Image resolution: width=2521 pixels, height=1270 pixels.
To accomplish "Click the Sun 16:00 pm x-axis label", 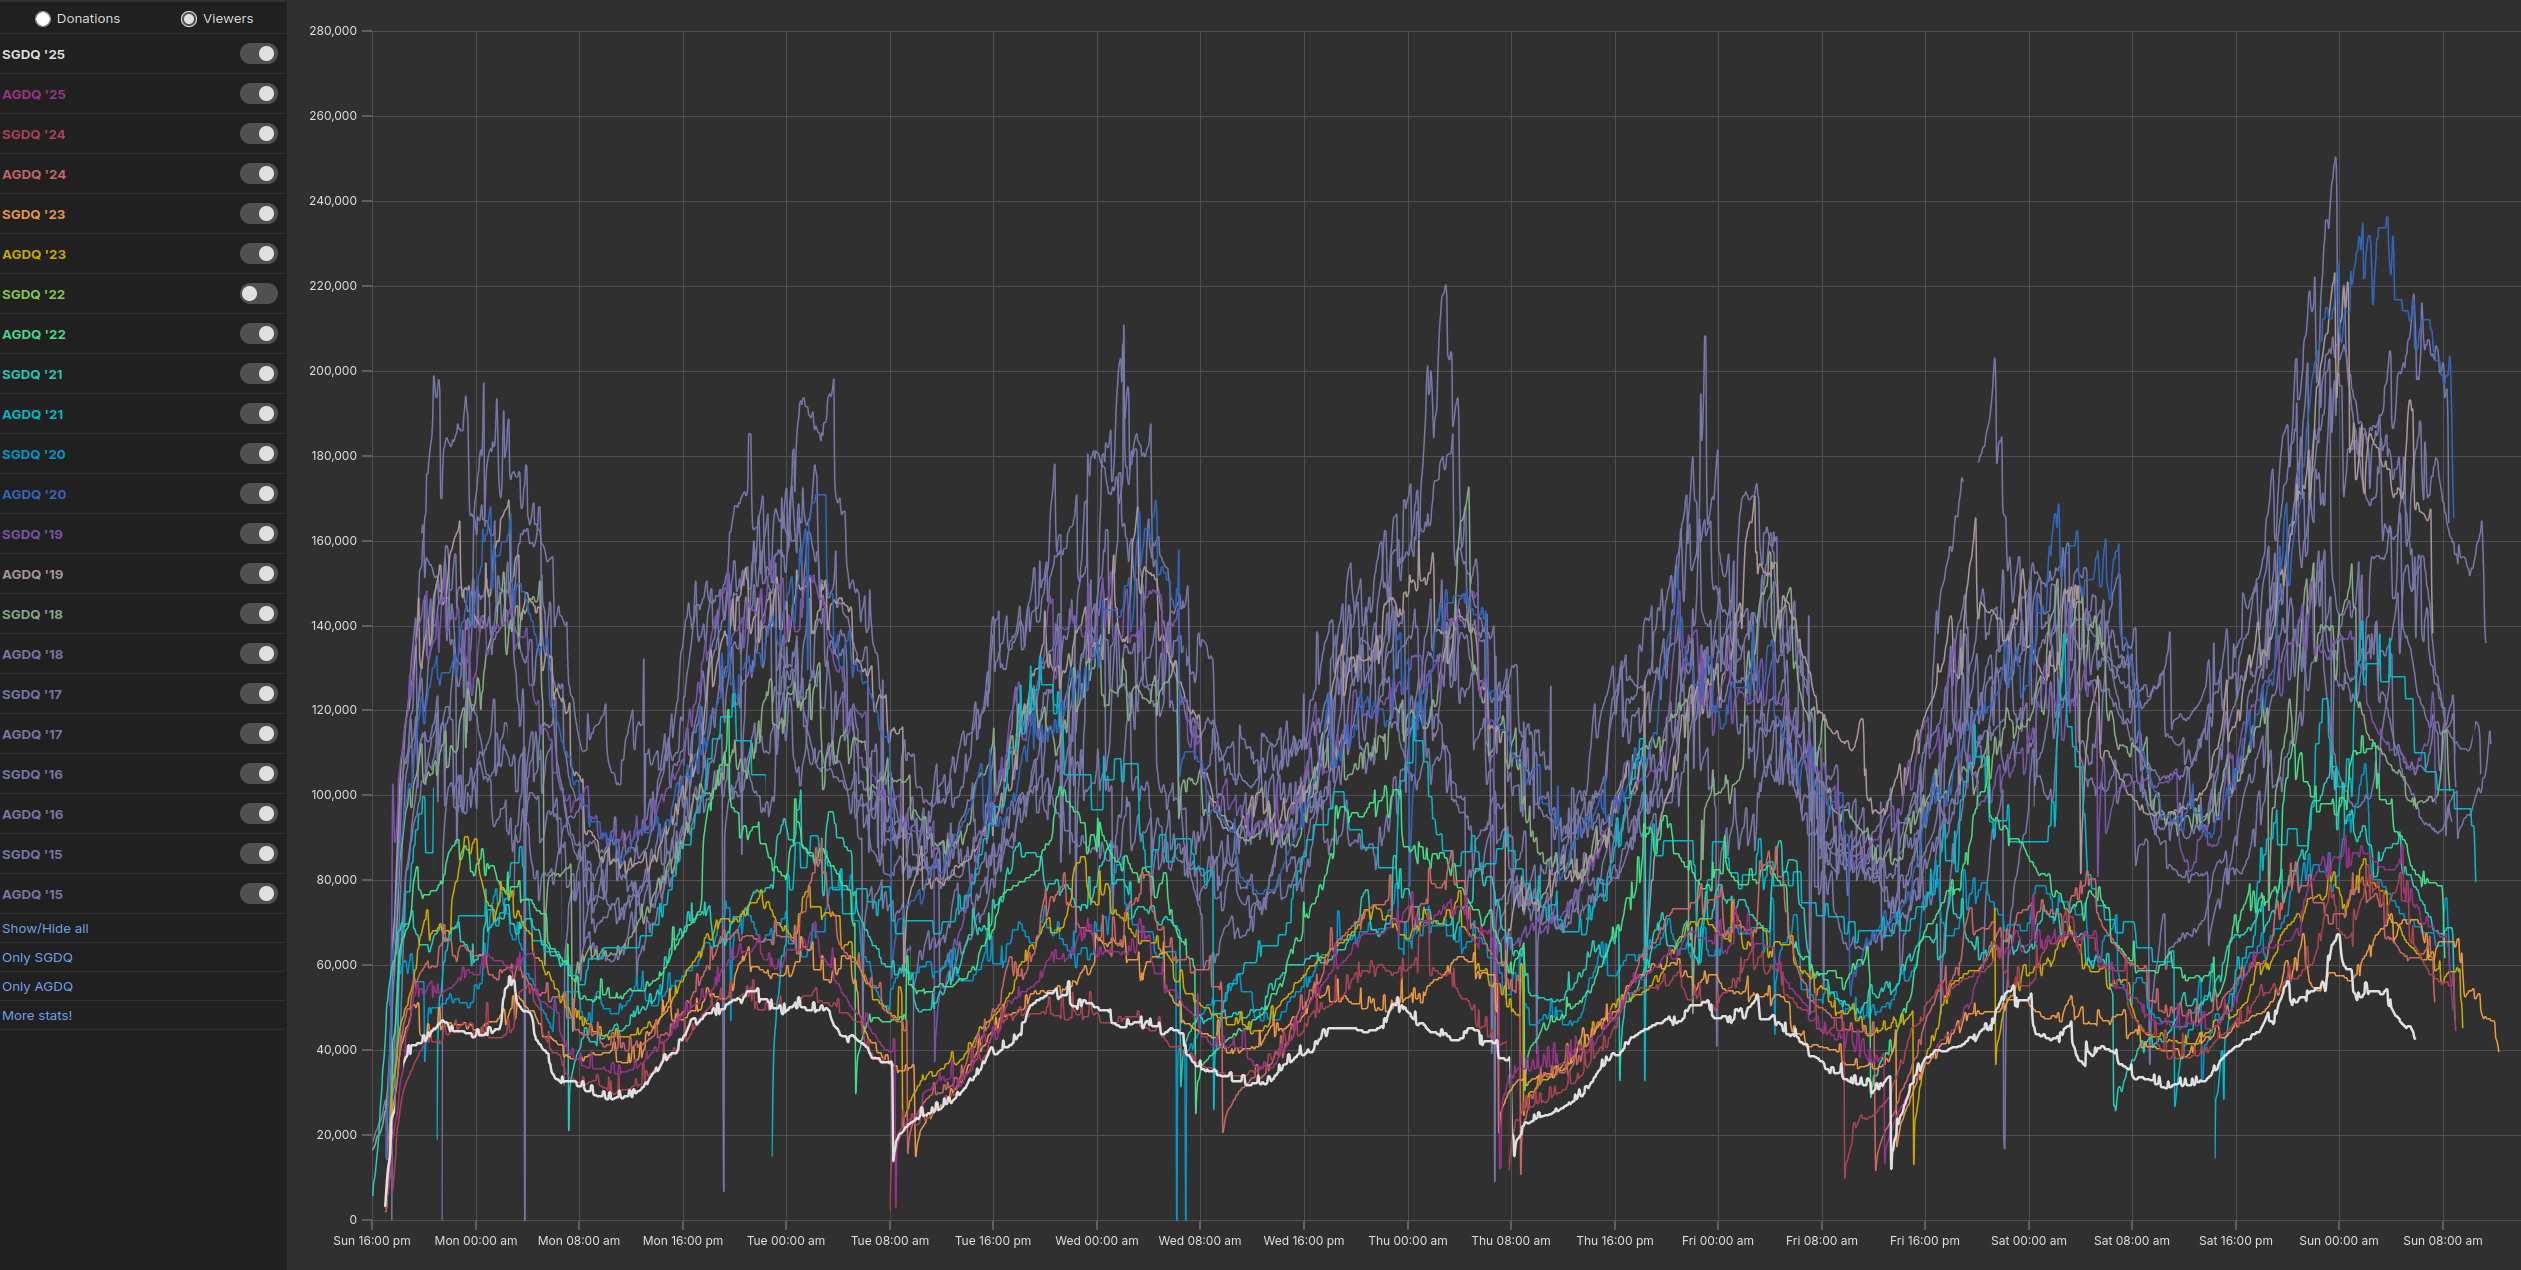I will (372, 1241).
